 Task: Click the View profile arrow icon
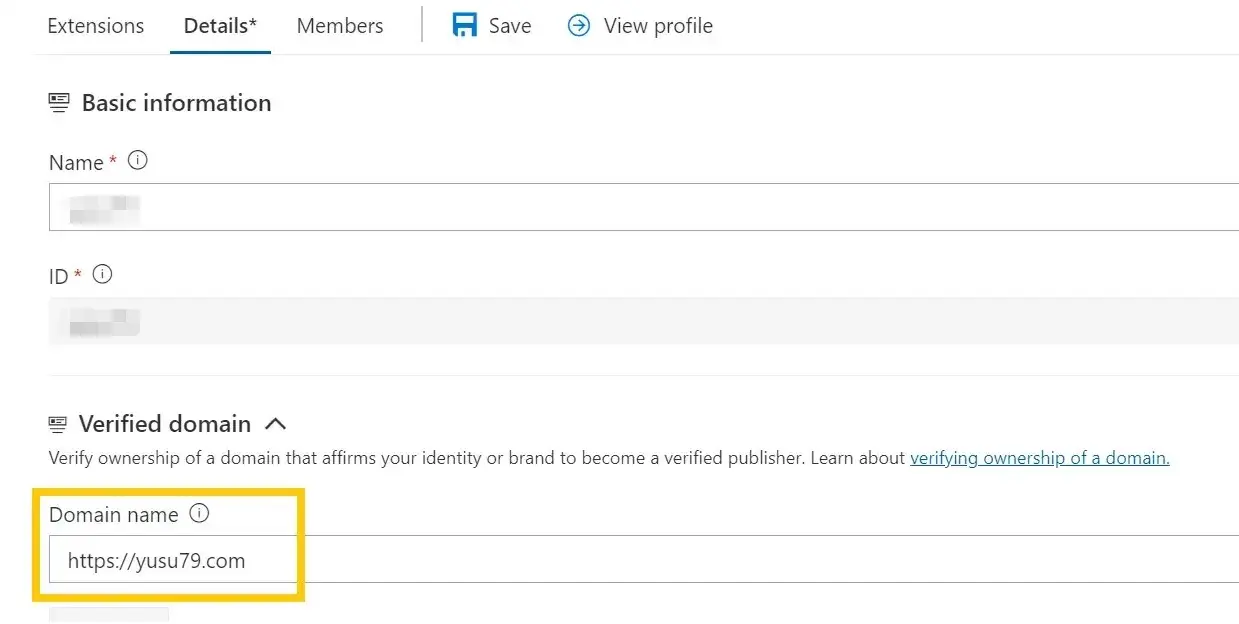pyautogui.click(x=579, y=25)
